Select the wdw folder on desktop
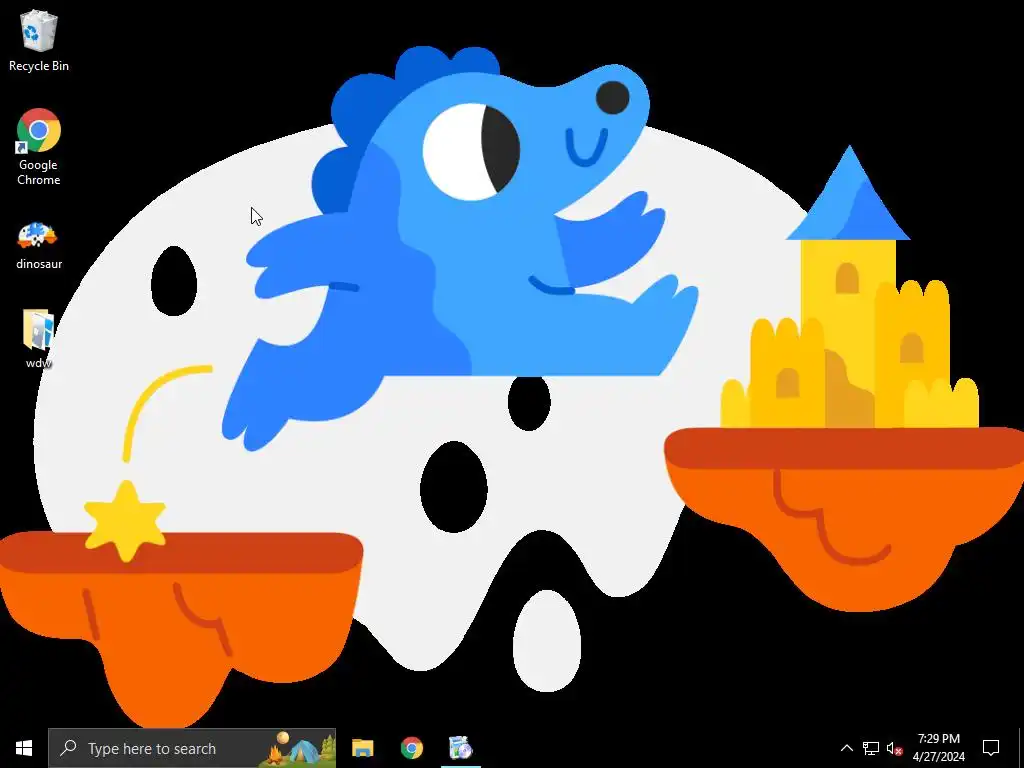The image size is (1024, 768). click(x=39, y=340)
